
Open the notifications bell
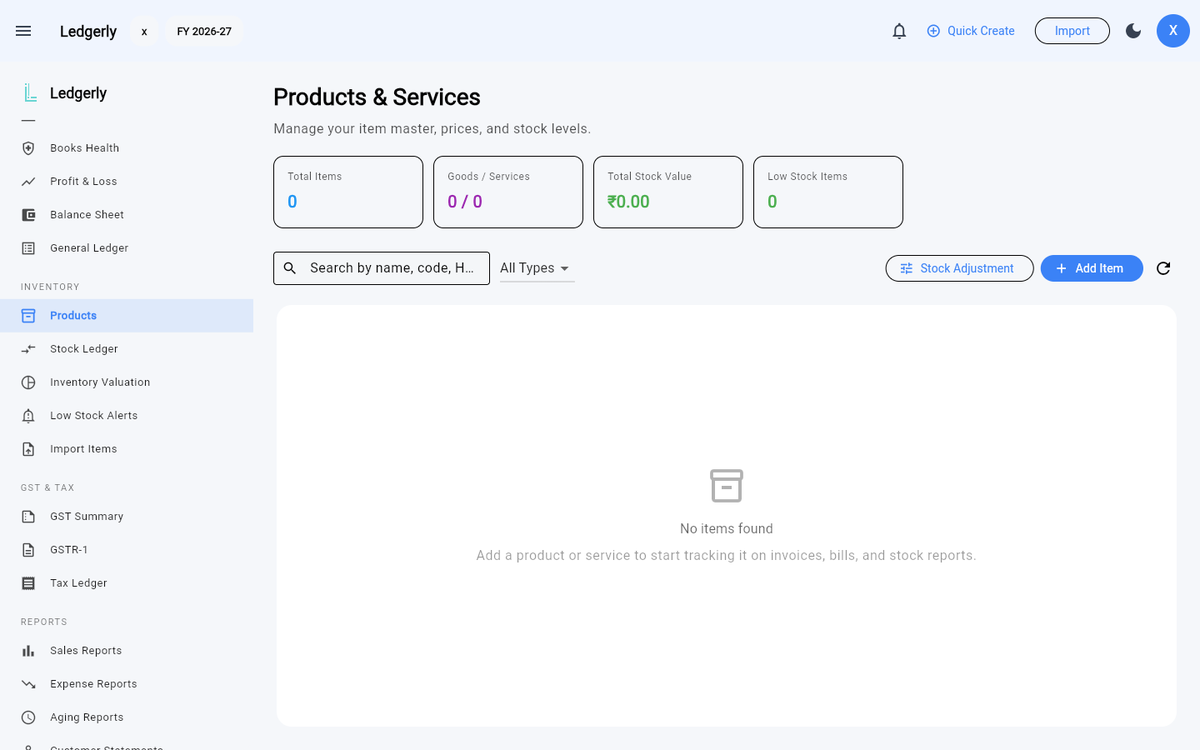click(x=899, y=31)
